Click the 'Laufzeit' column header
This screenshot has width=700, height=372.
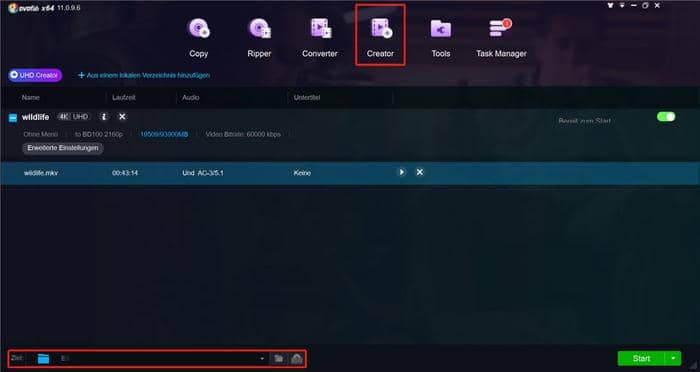[x=124, y=97]
